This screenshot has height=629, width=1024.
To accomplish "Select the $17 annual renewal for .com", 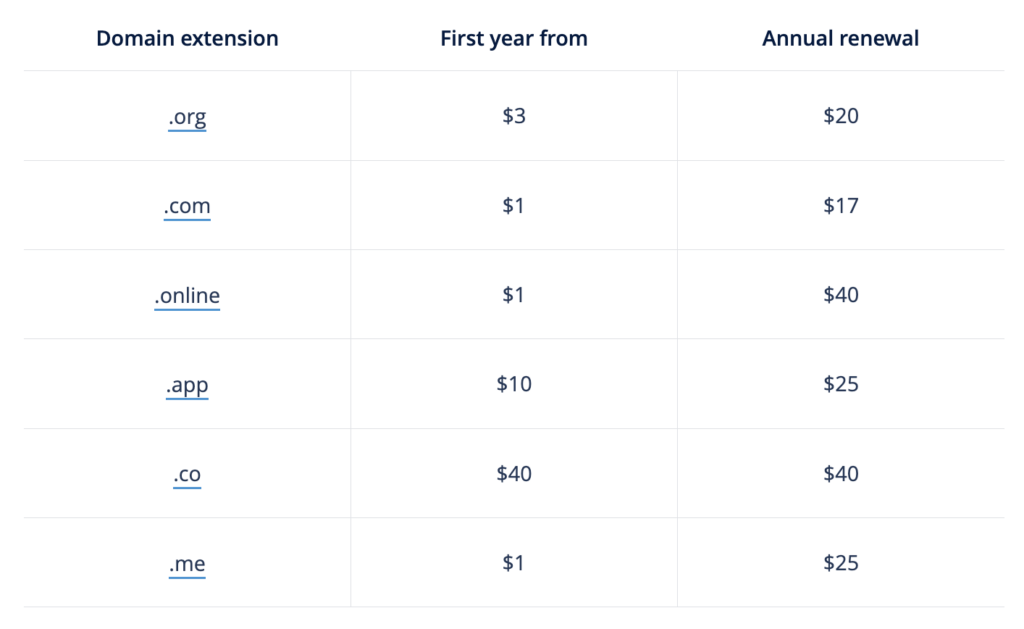I will 840,206.
